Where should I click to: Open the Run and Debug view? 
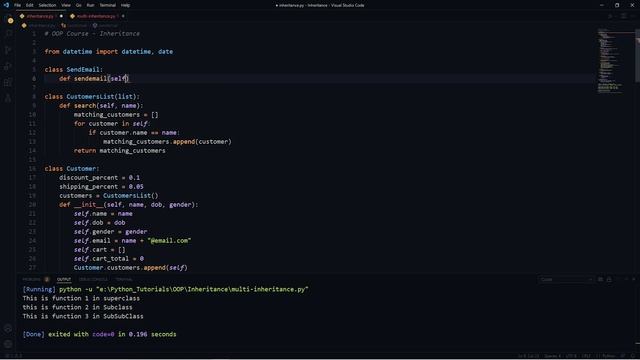tap(8, 66)
